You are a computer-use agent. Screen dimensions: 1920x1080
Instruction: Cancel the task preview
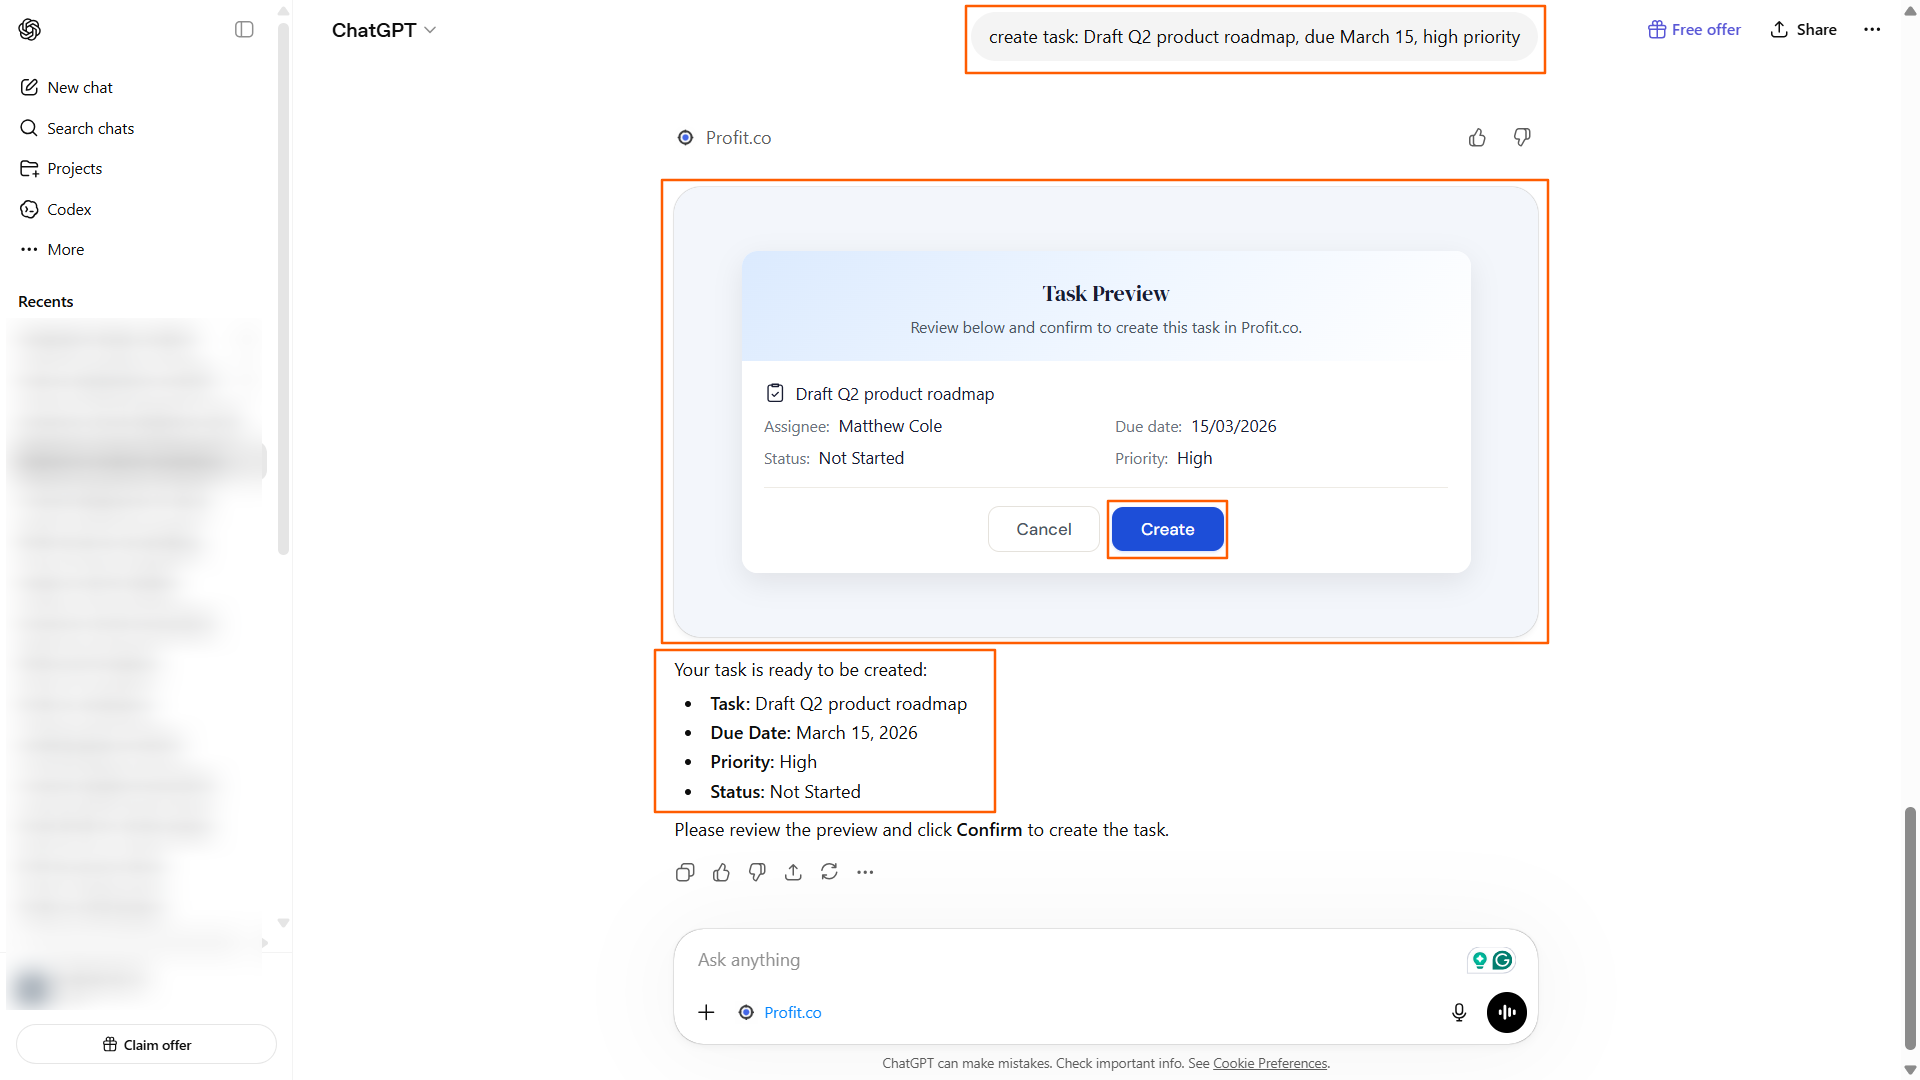tap(1043, 529)
